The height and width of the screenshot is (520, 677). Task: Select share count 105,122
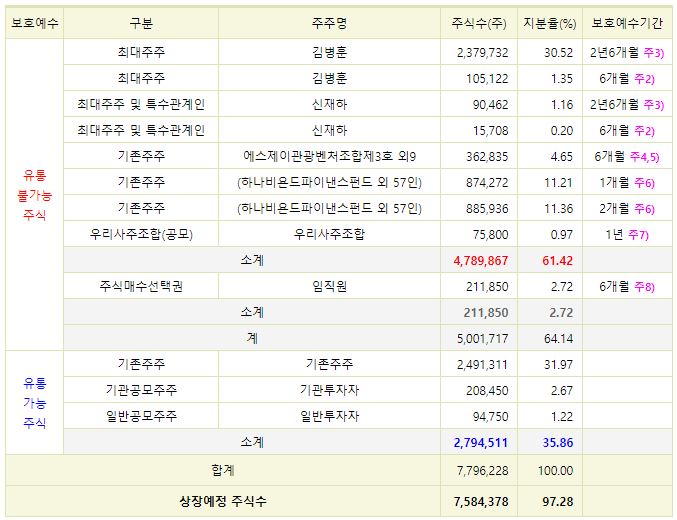click(487, 79)
